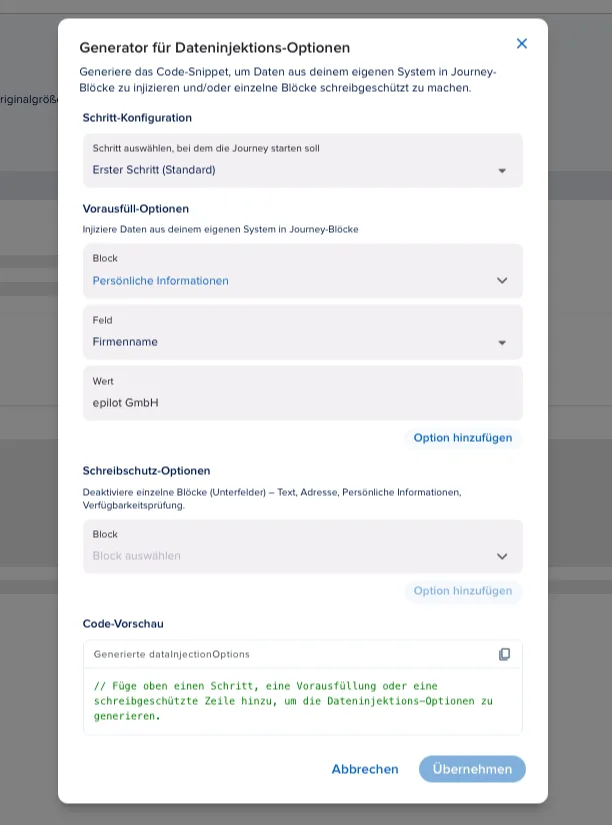Add option under Vorausfüll-Optionen
The width and height of the screenshot is (612, 825).
coord(463,438)
